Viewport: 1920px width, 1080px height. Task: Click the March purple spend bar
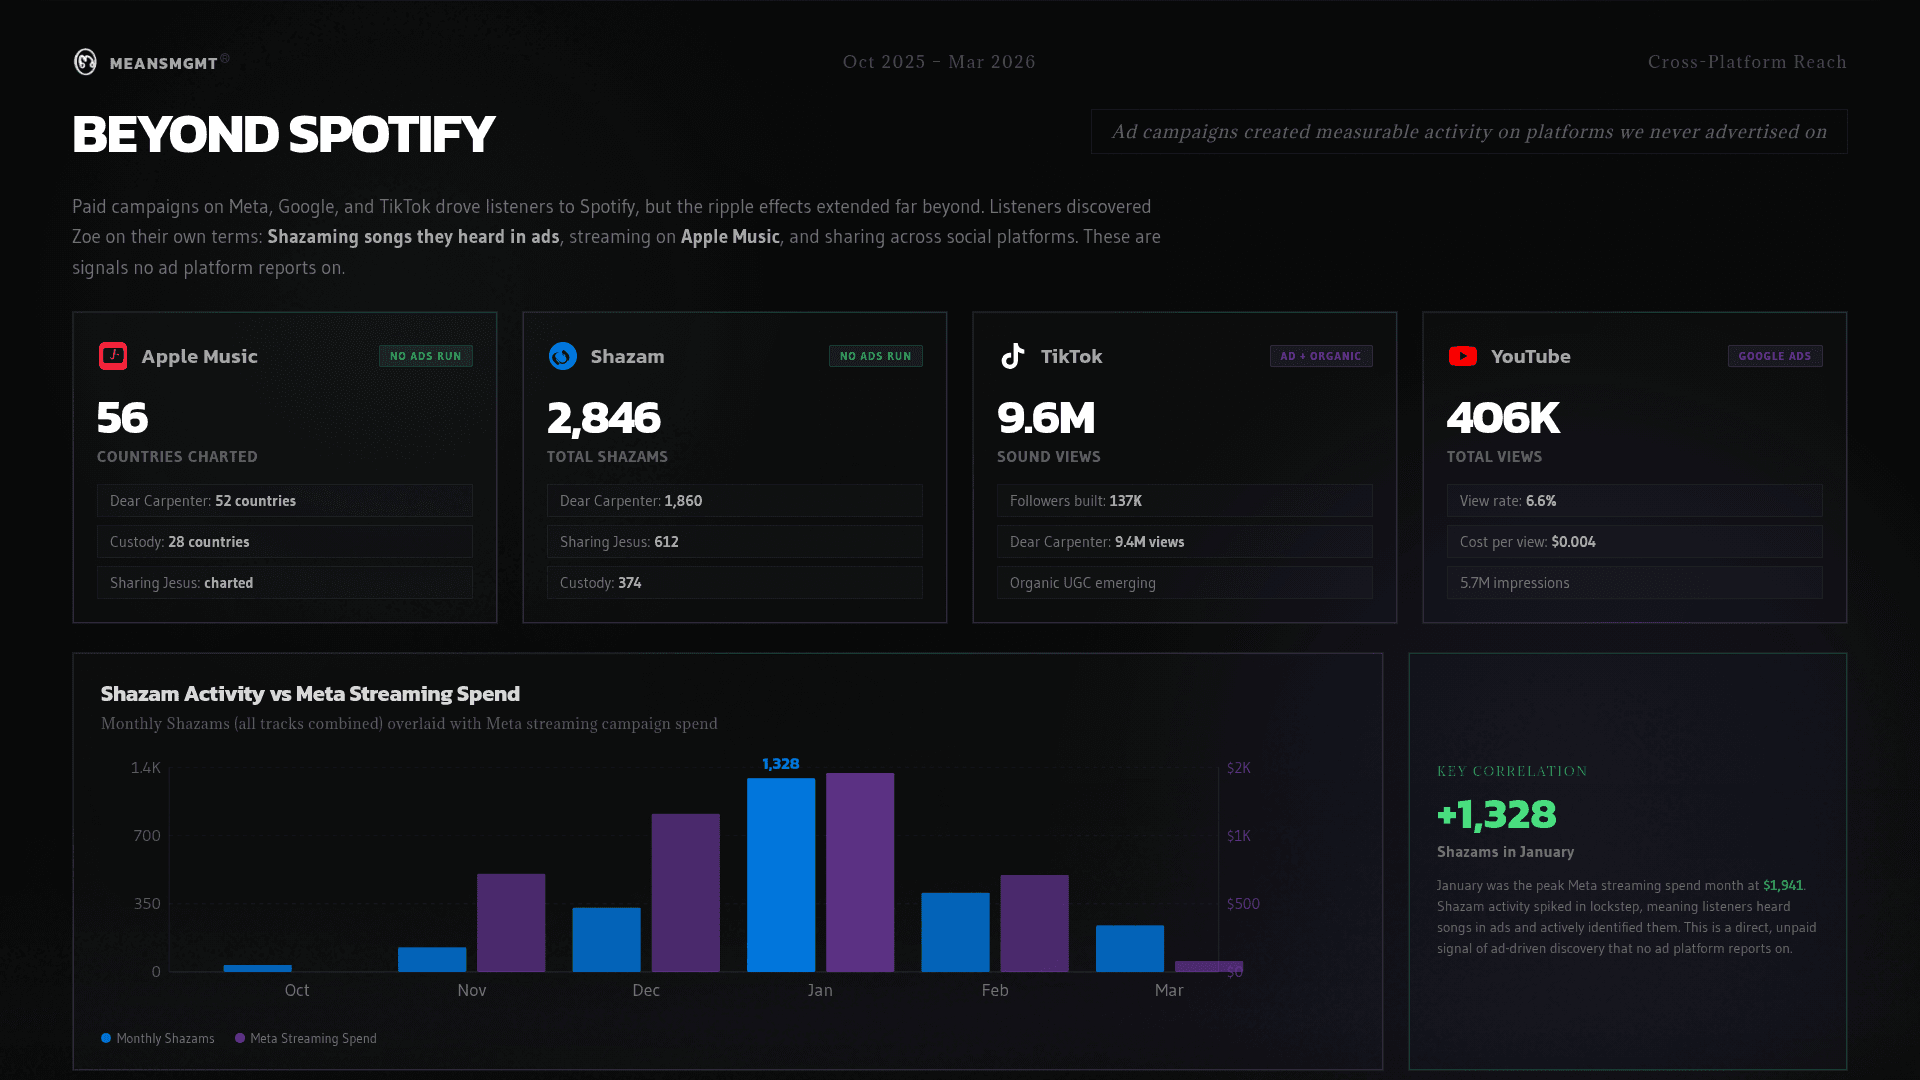point(1209,966)
